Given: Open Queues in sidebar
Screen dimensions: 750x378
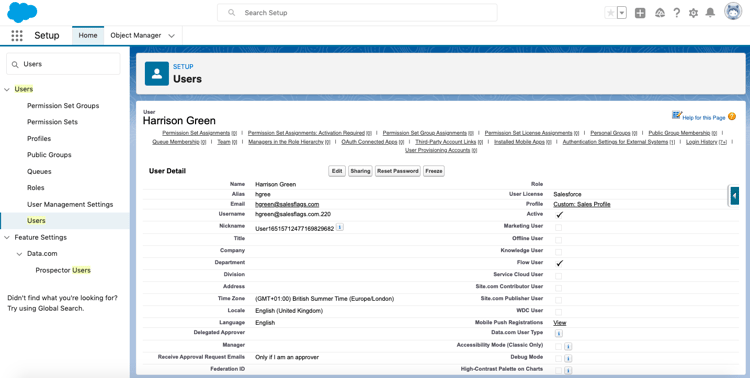Looking at the screenshot, I should click(x=39, y=171).
